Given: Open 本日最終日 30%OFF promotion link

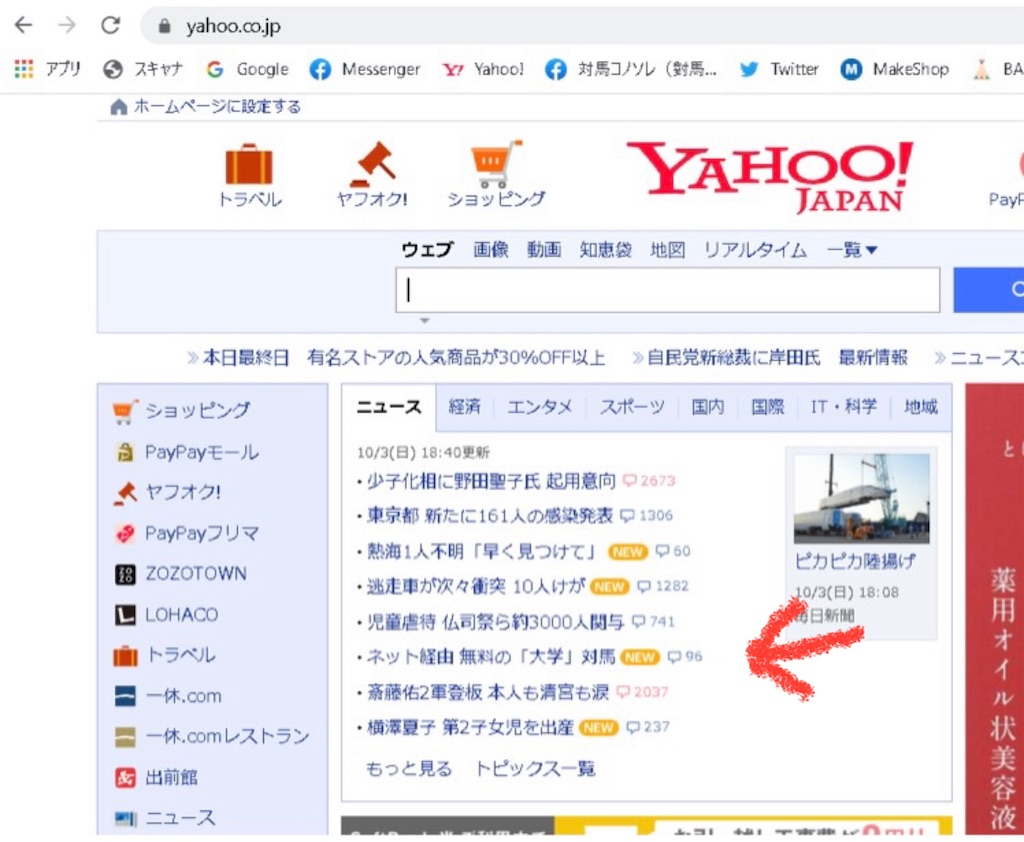Looking at the screenshot, I should click(396, 358).
